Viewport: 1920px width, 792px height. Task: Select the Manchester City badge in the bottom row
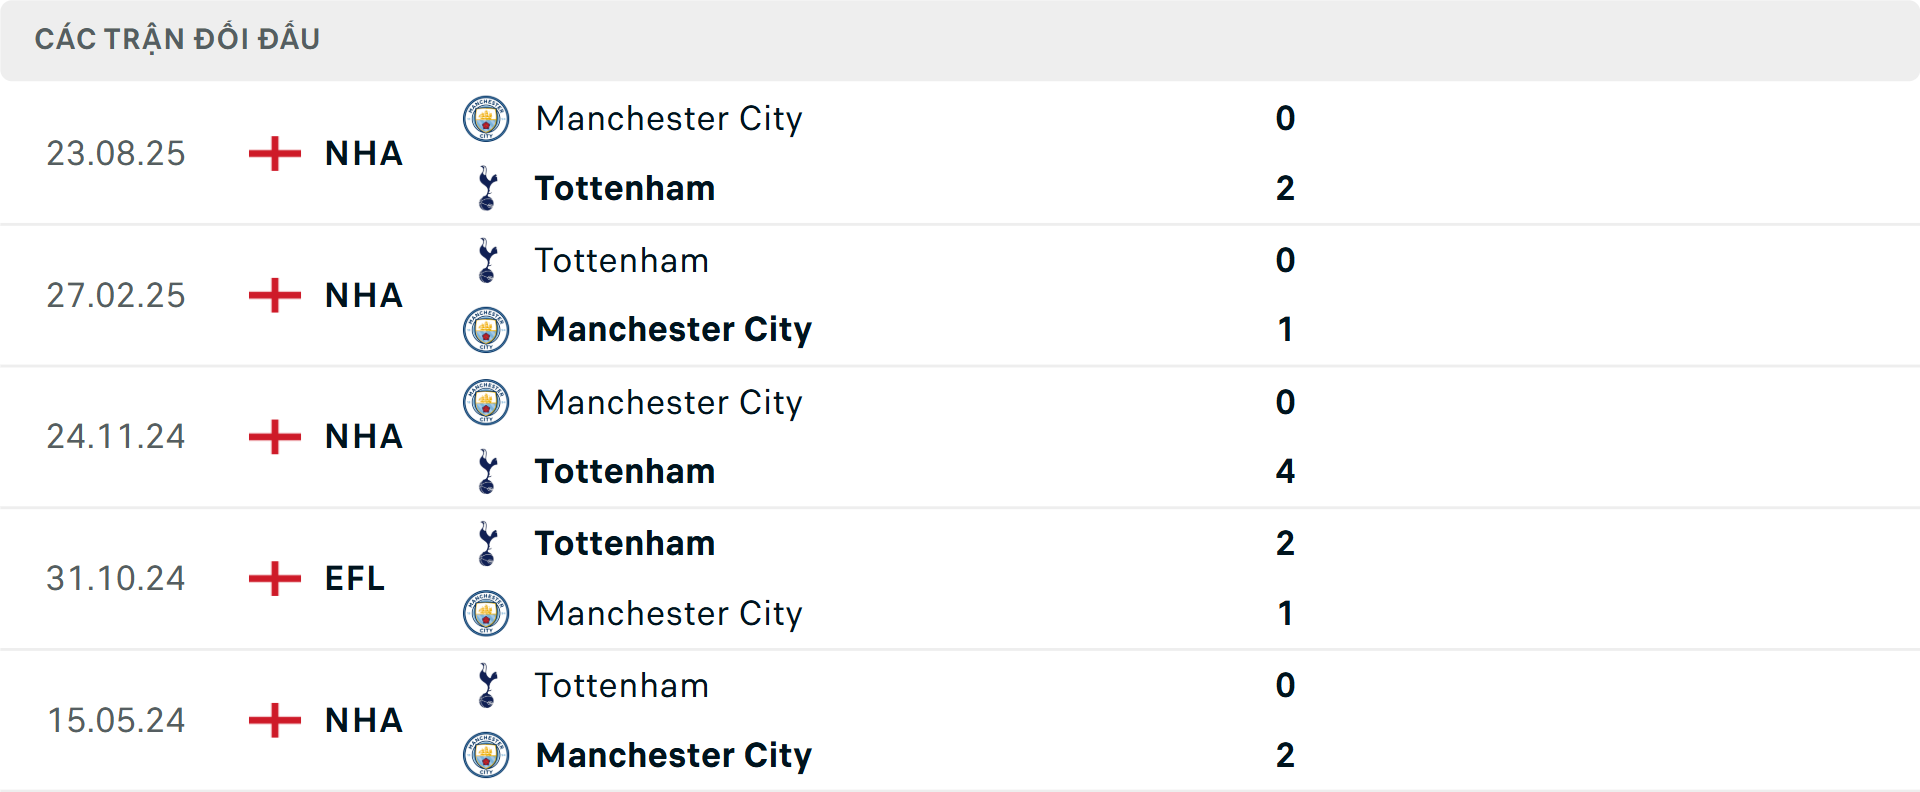486,755
